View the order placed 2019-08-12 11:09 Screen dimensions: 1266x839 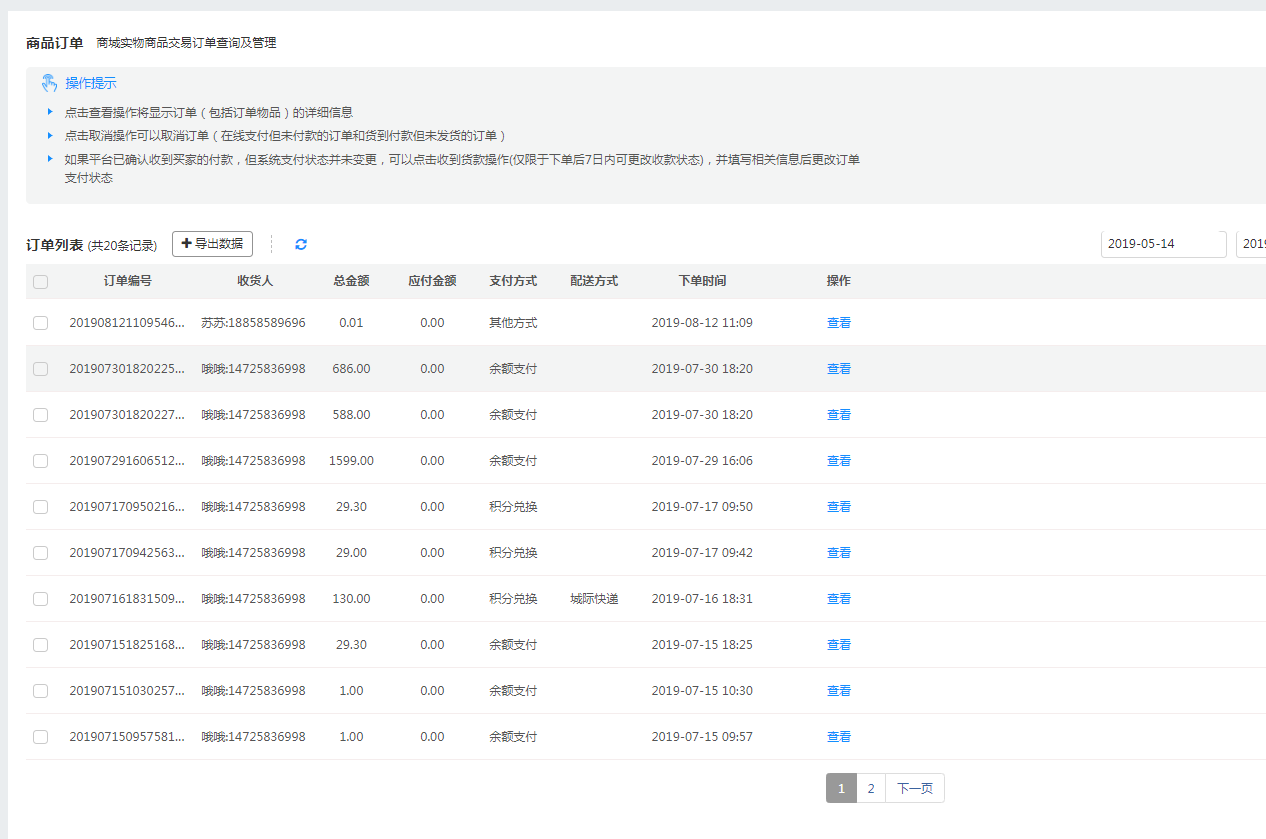click(838, 323)
